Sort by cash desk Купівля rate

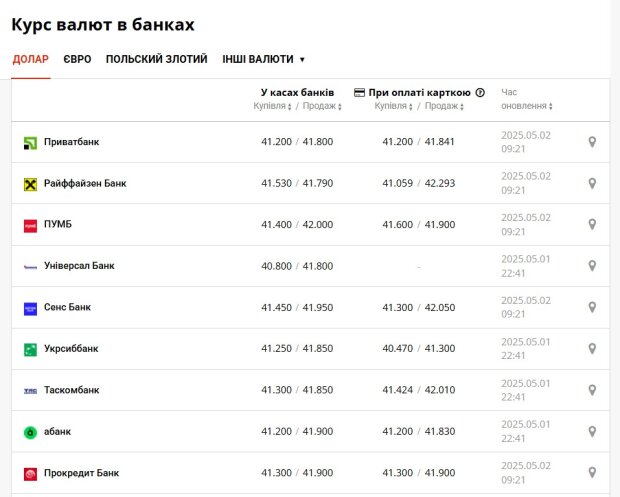272,106
